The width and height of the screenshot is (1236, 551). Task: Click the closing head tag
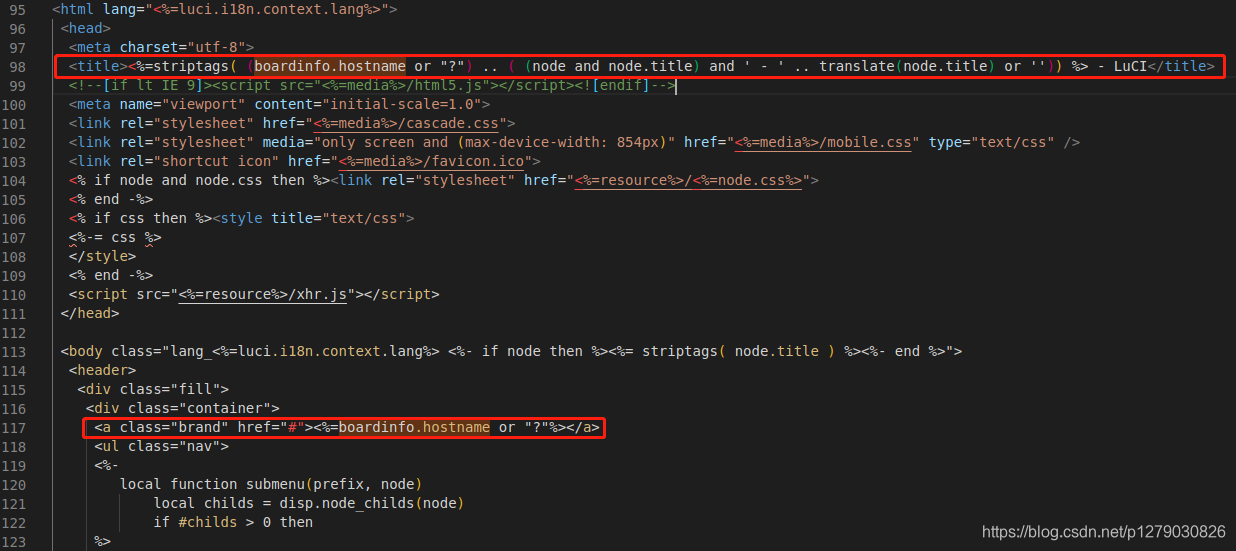coord(90,314)
